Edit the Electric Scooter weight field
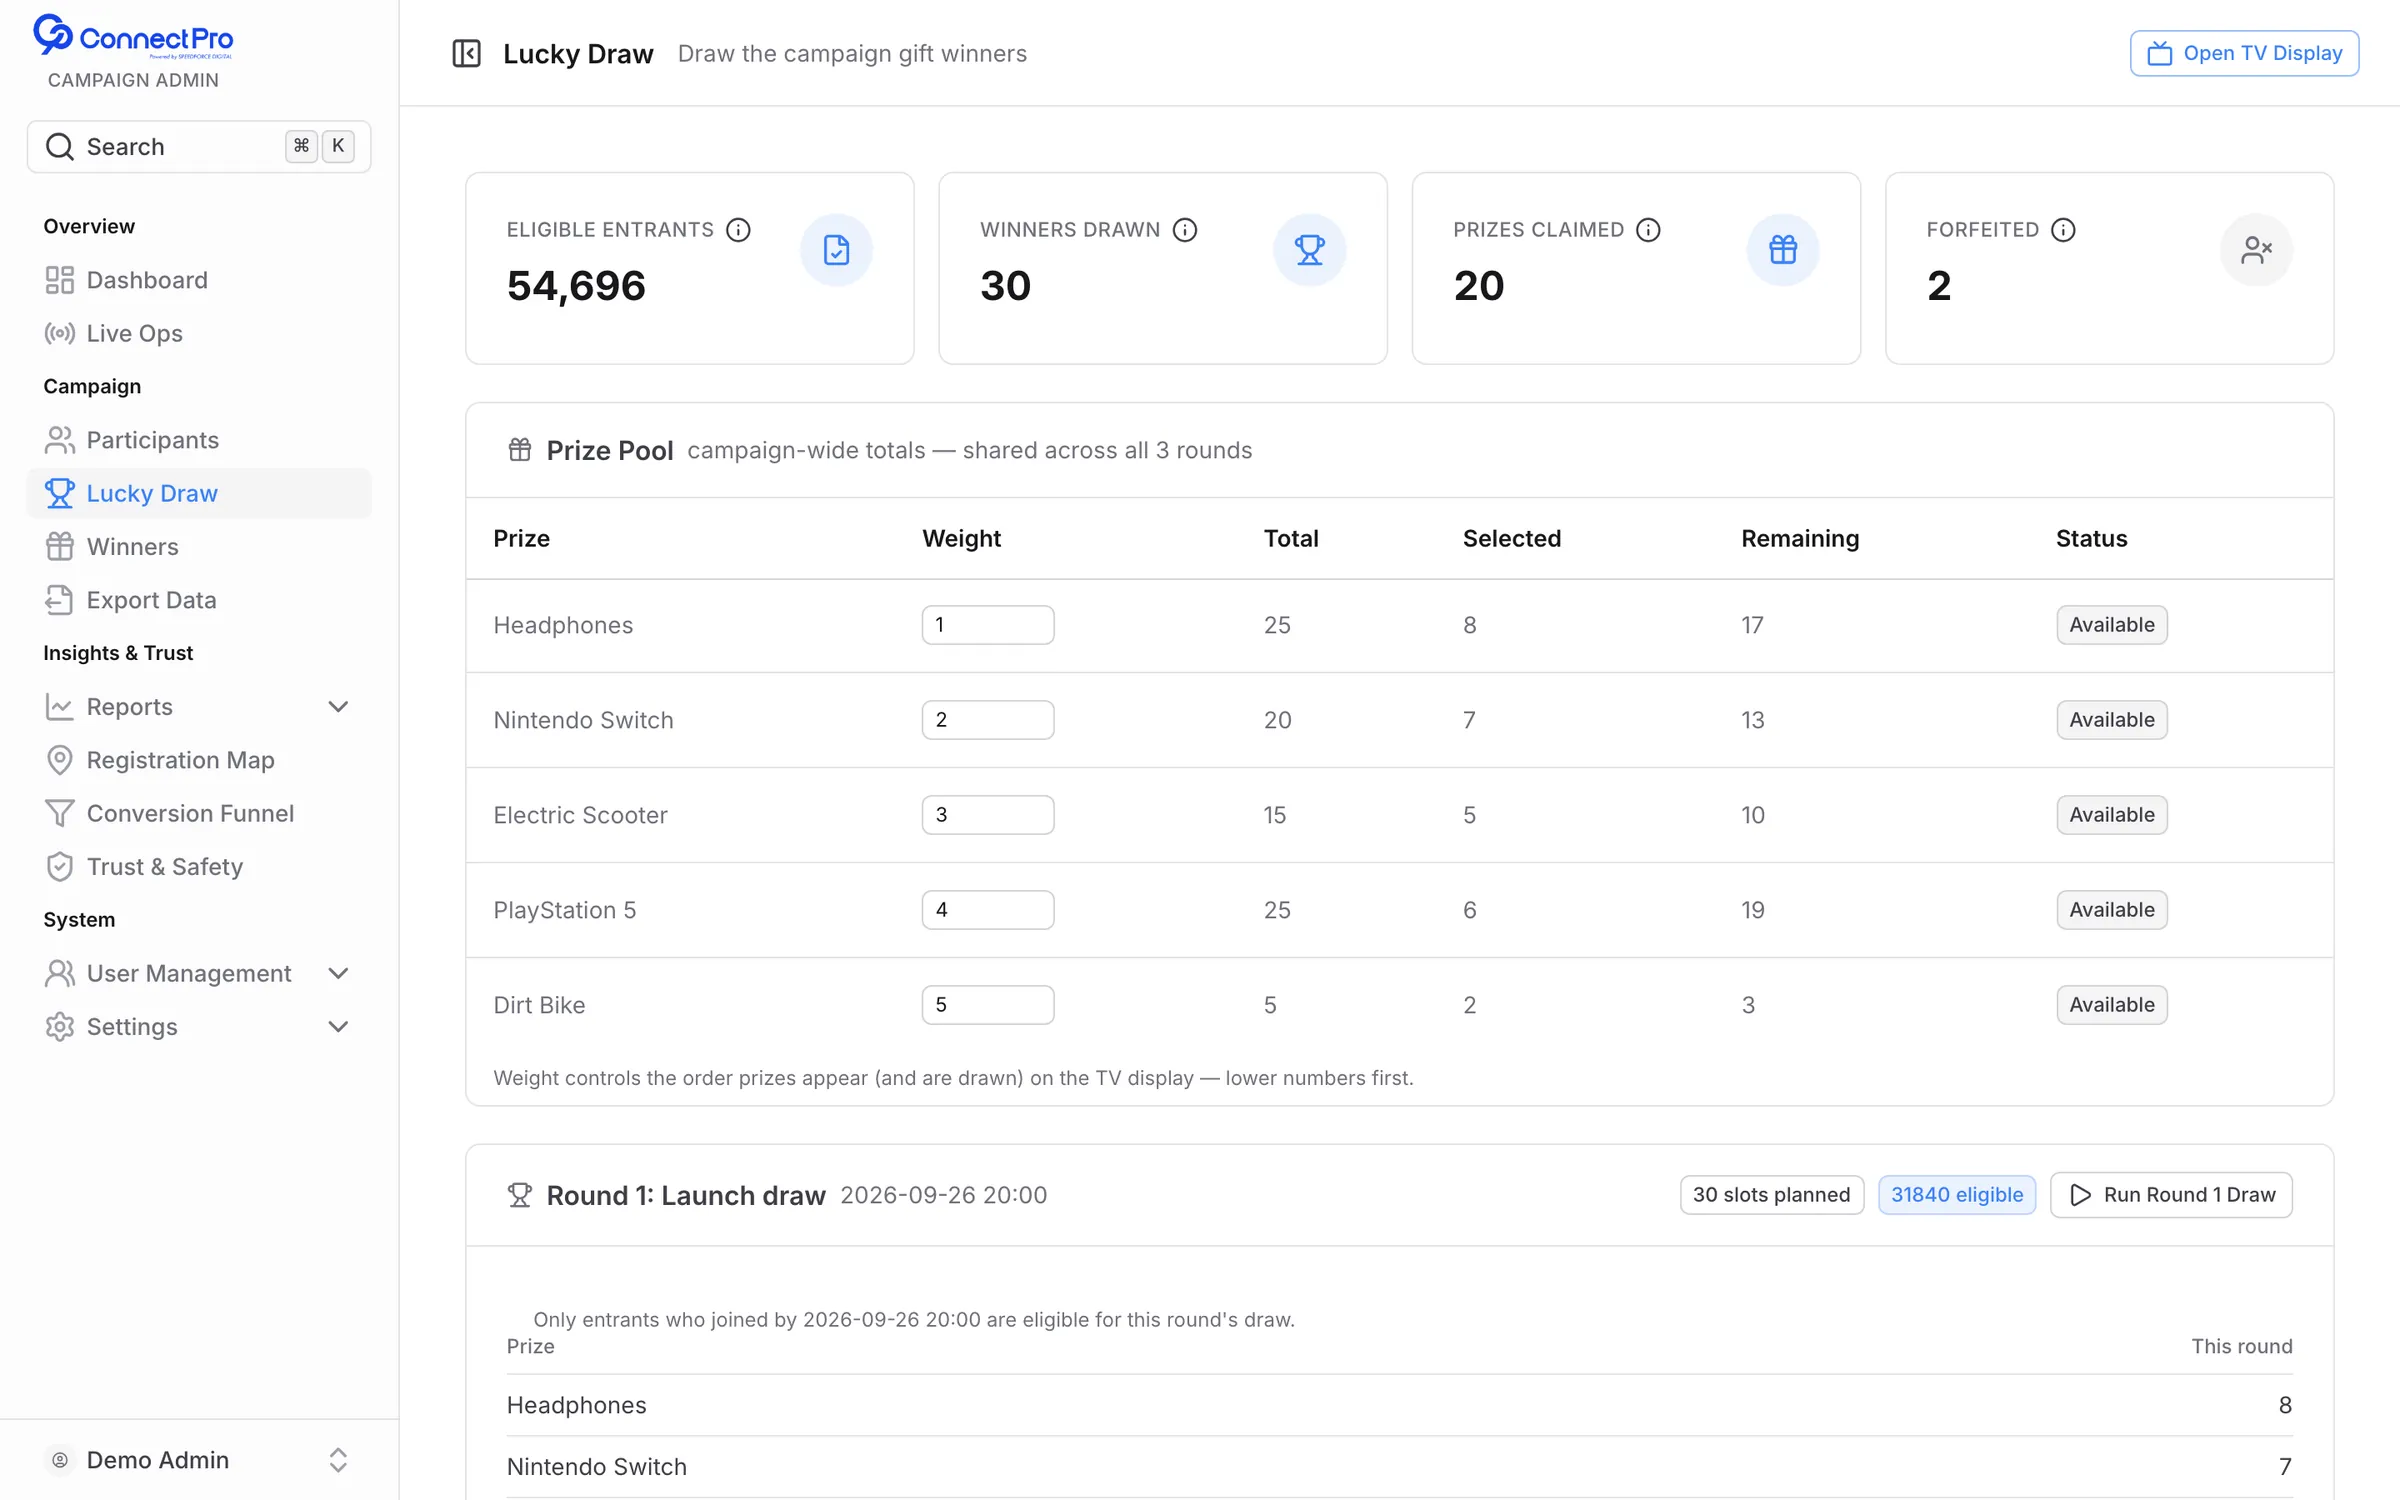 point(987,815)
